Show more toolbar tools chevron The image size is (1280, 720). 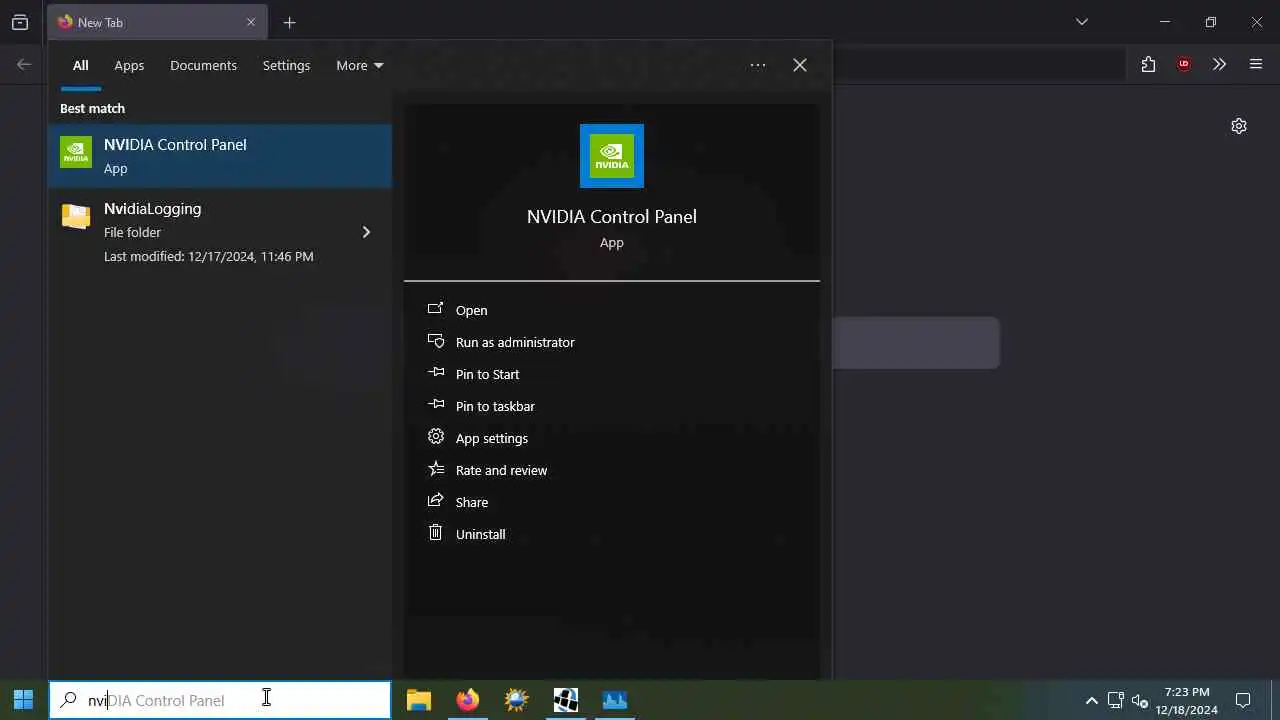[1219, 64]
